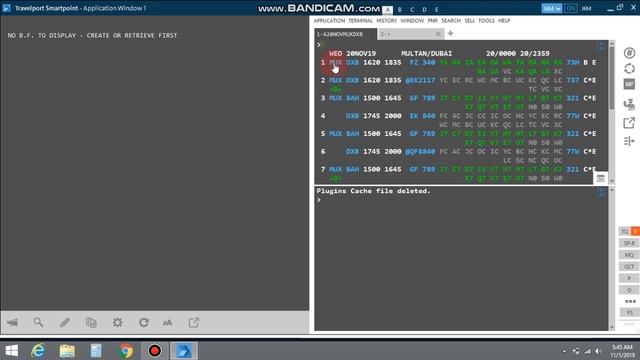Click the three dots more quick commands button
Screen dimensions: 640x360
point(630,301)
